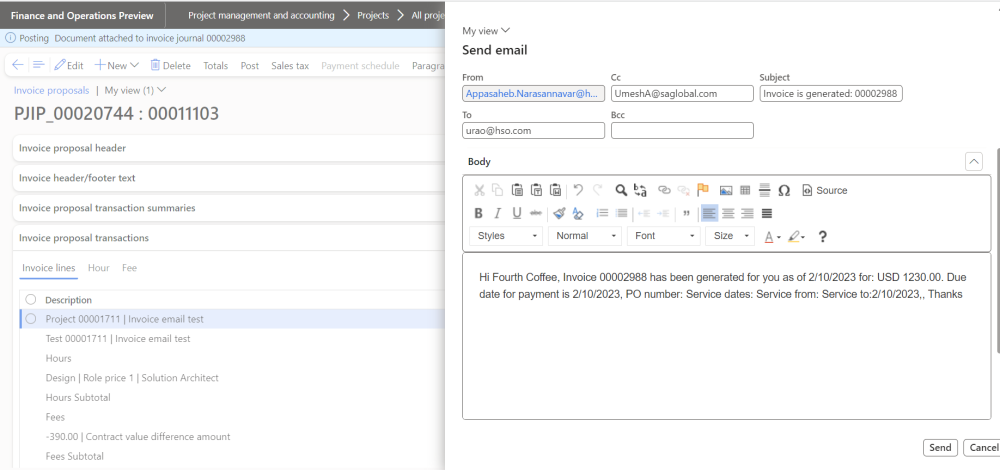Click the Copy formatting paintbrush icon
The width and height of the screenshot is (1000, 470).
point(559,213)
